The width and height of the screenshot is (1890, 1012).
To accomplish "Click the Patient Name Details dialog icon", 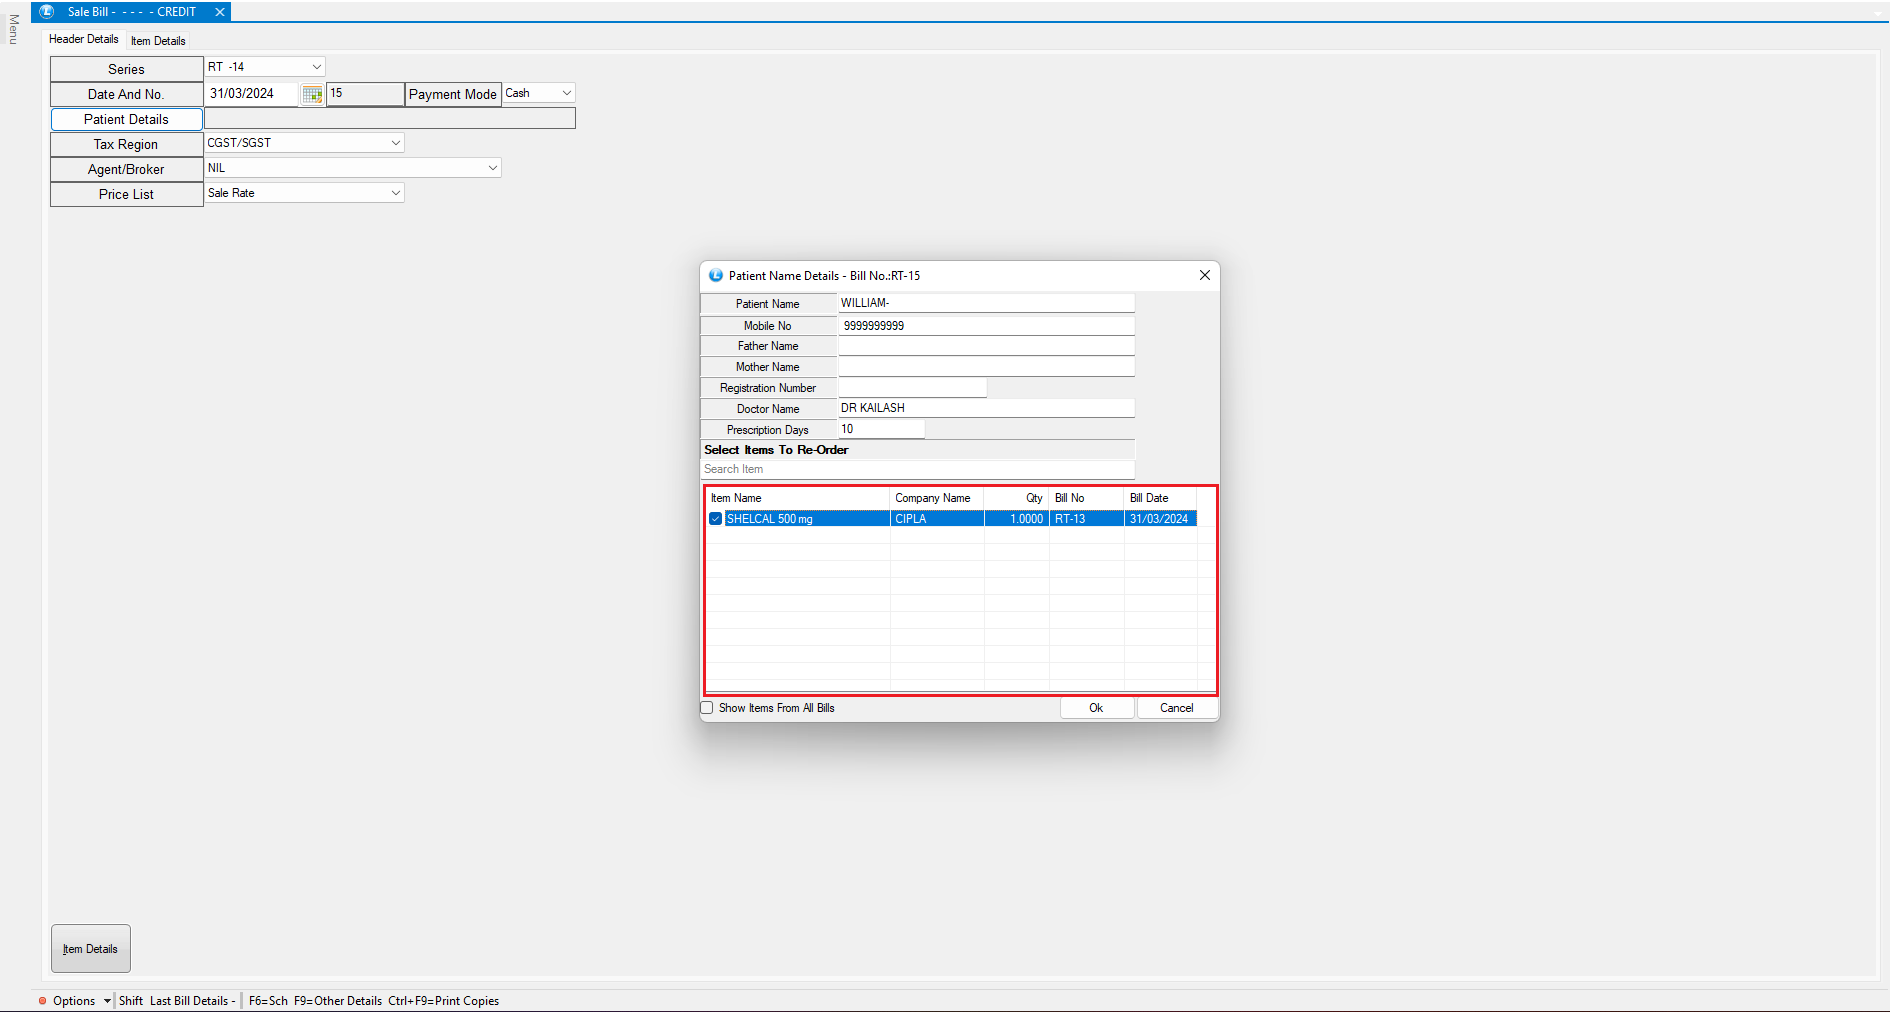I will click(x=715, y=276).
